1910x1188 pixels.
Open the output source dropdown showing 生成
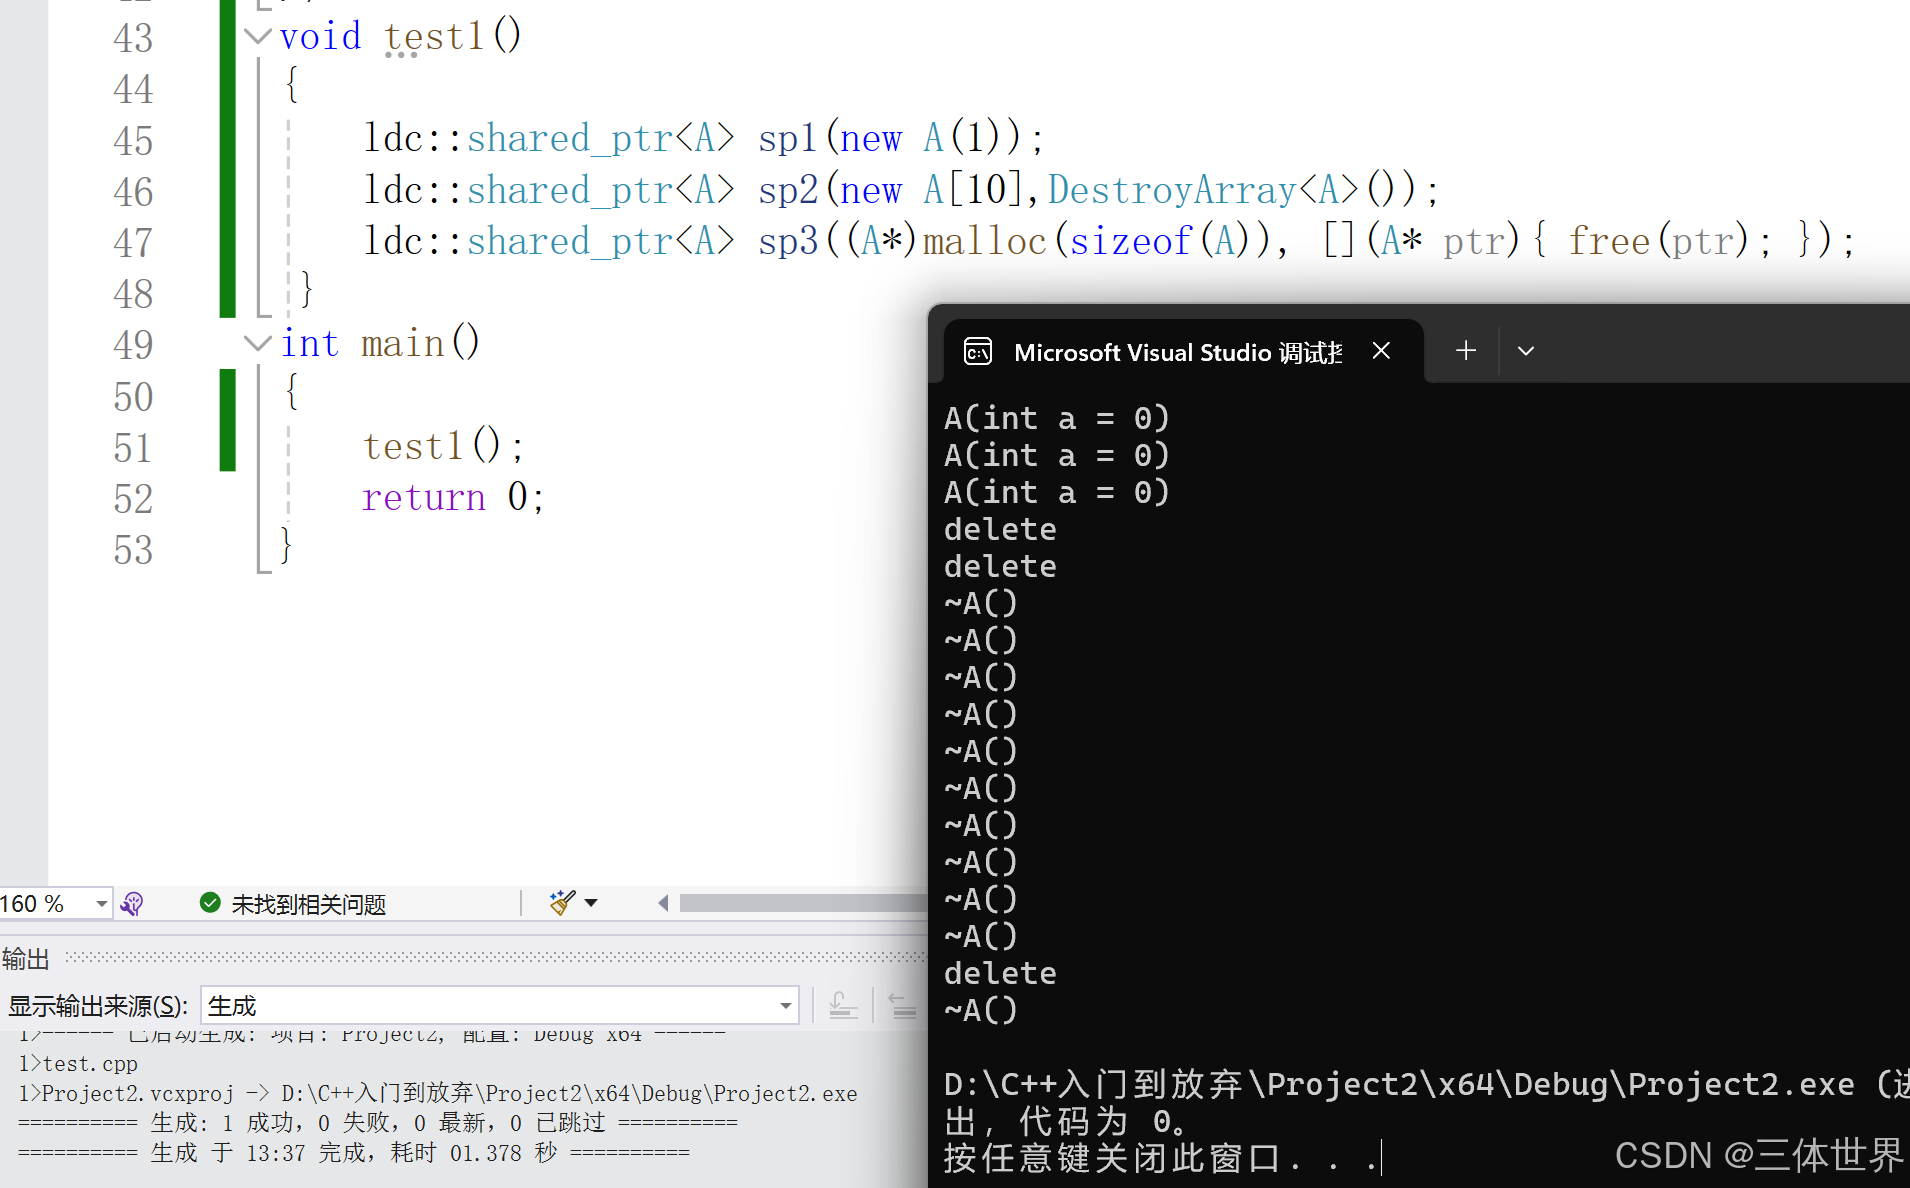pos(499,1005)
